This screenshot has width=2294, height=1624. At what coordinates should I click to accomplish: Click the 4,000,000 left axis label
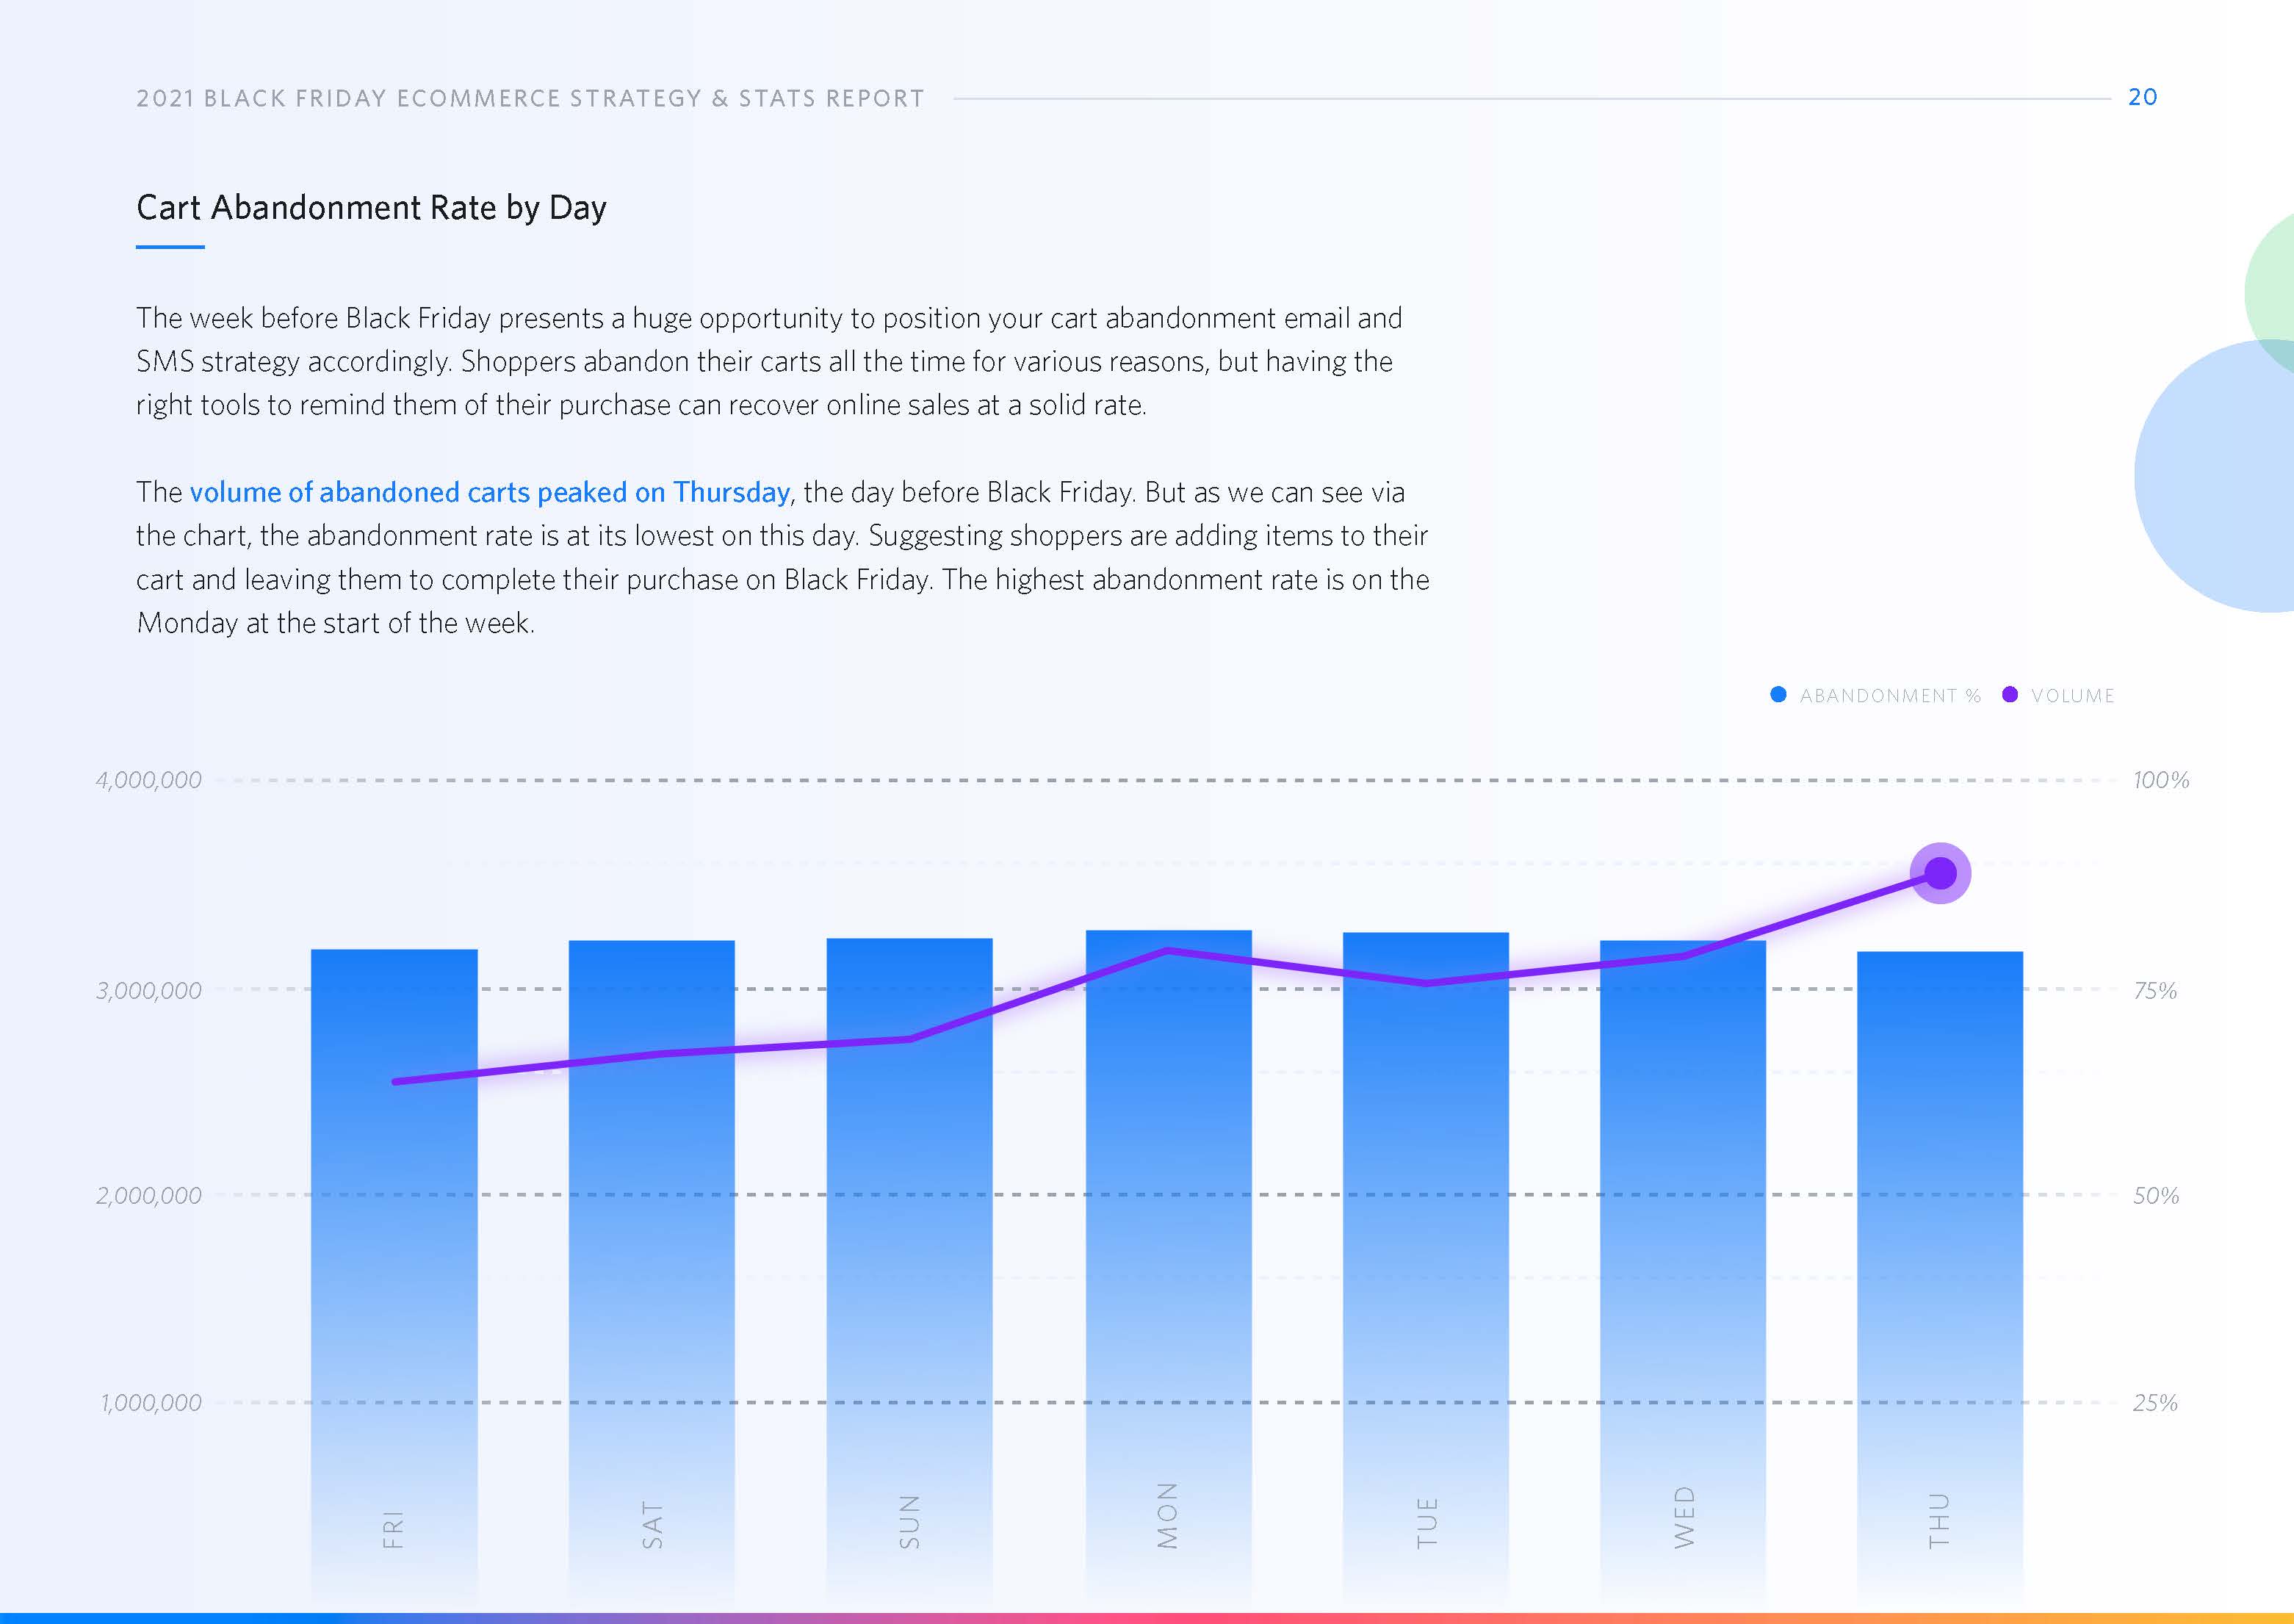point(148,780)
